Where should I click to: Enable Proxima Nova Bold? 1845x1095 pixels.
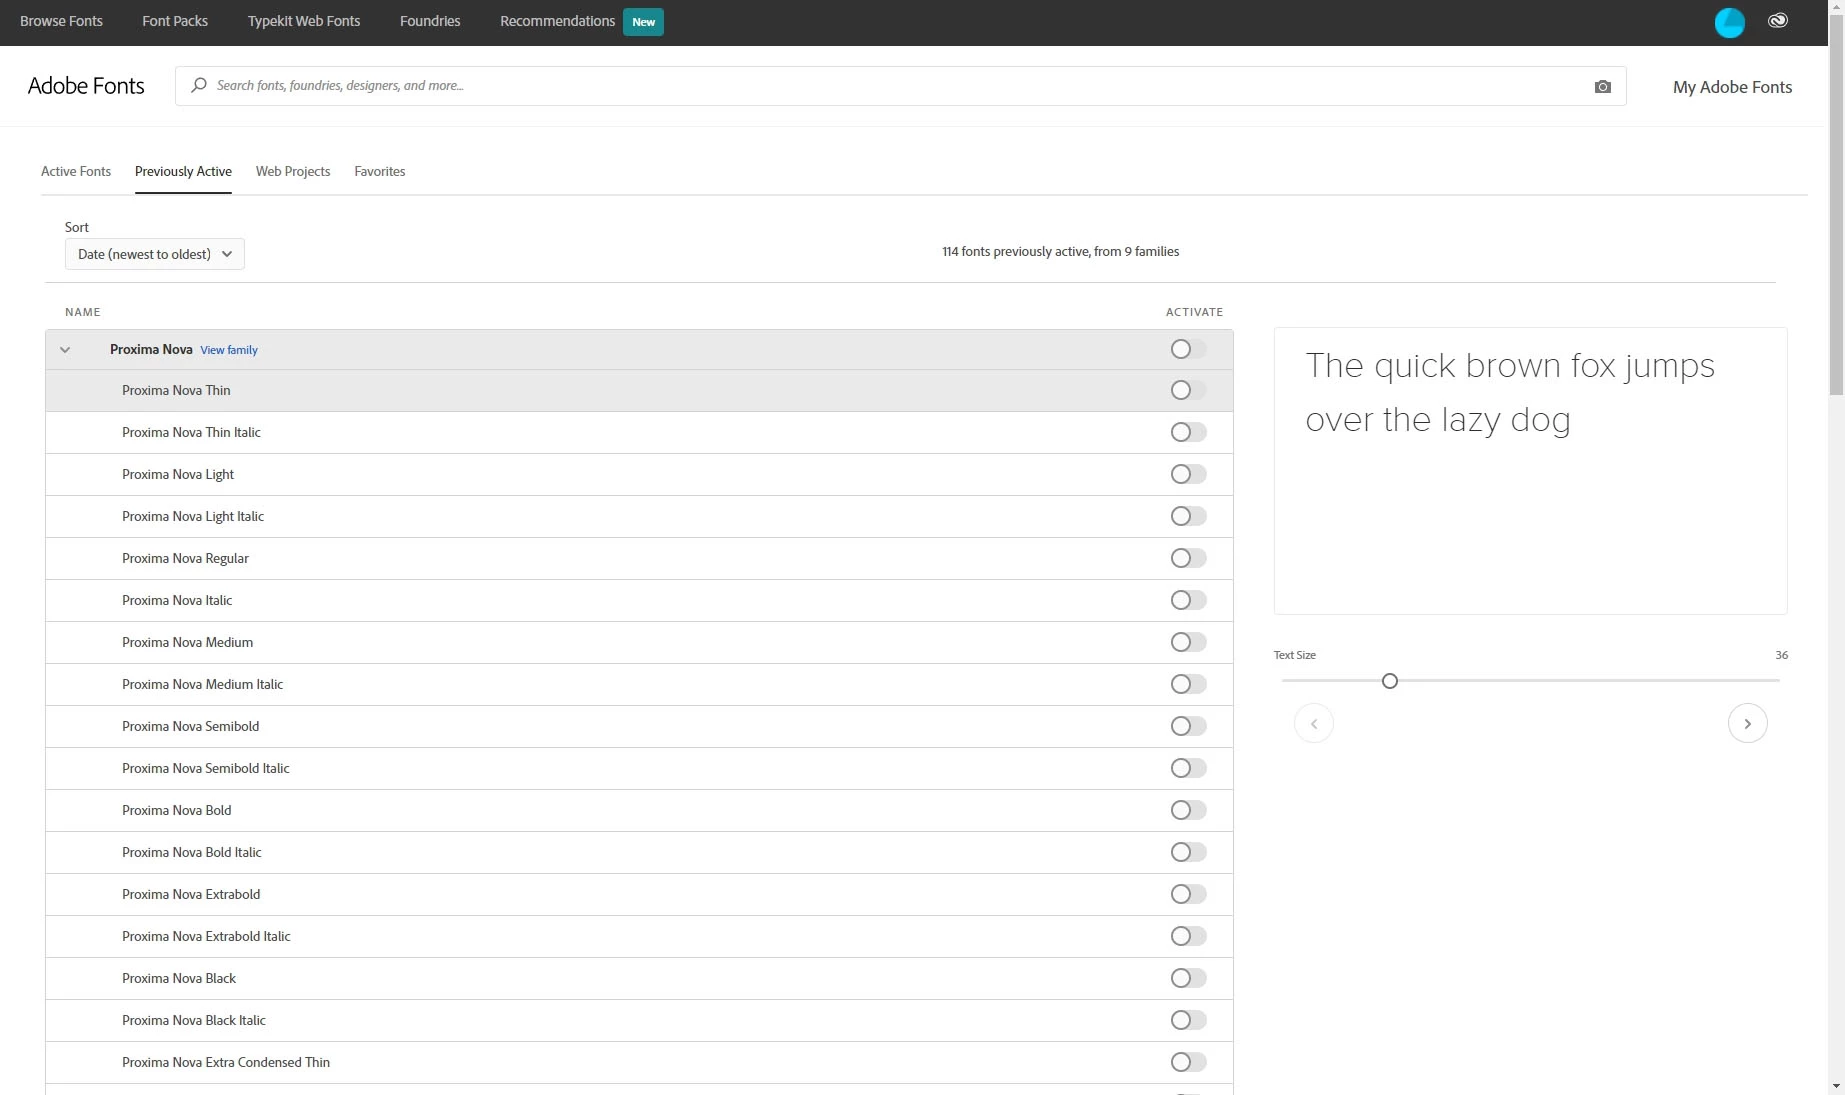point(1188,810)
